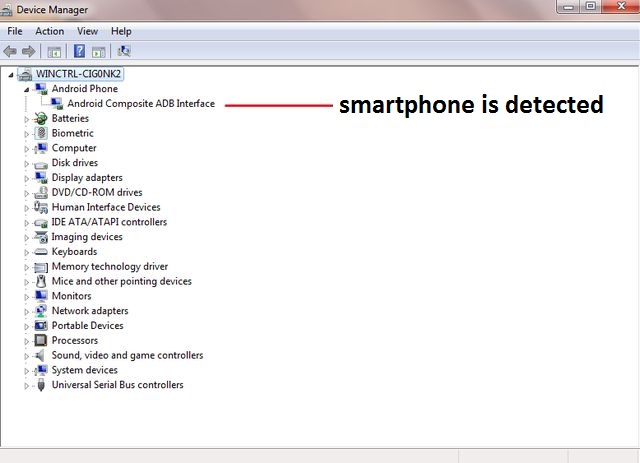Click the Show/Hide Console Tree toolbar icon
640x463 pixels.
coord(54,52)
